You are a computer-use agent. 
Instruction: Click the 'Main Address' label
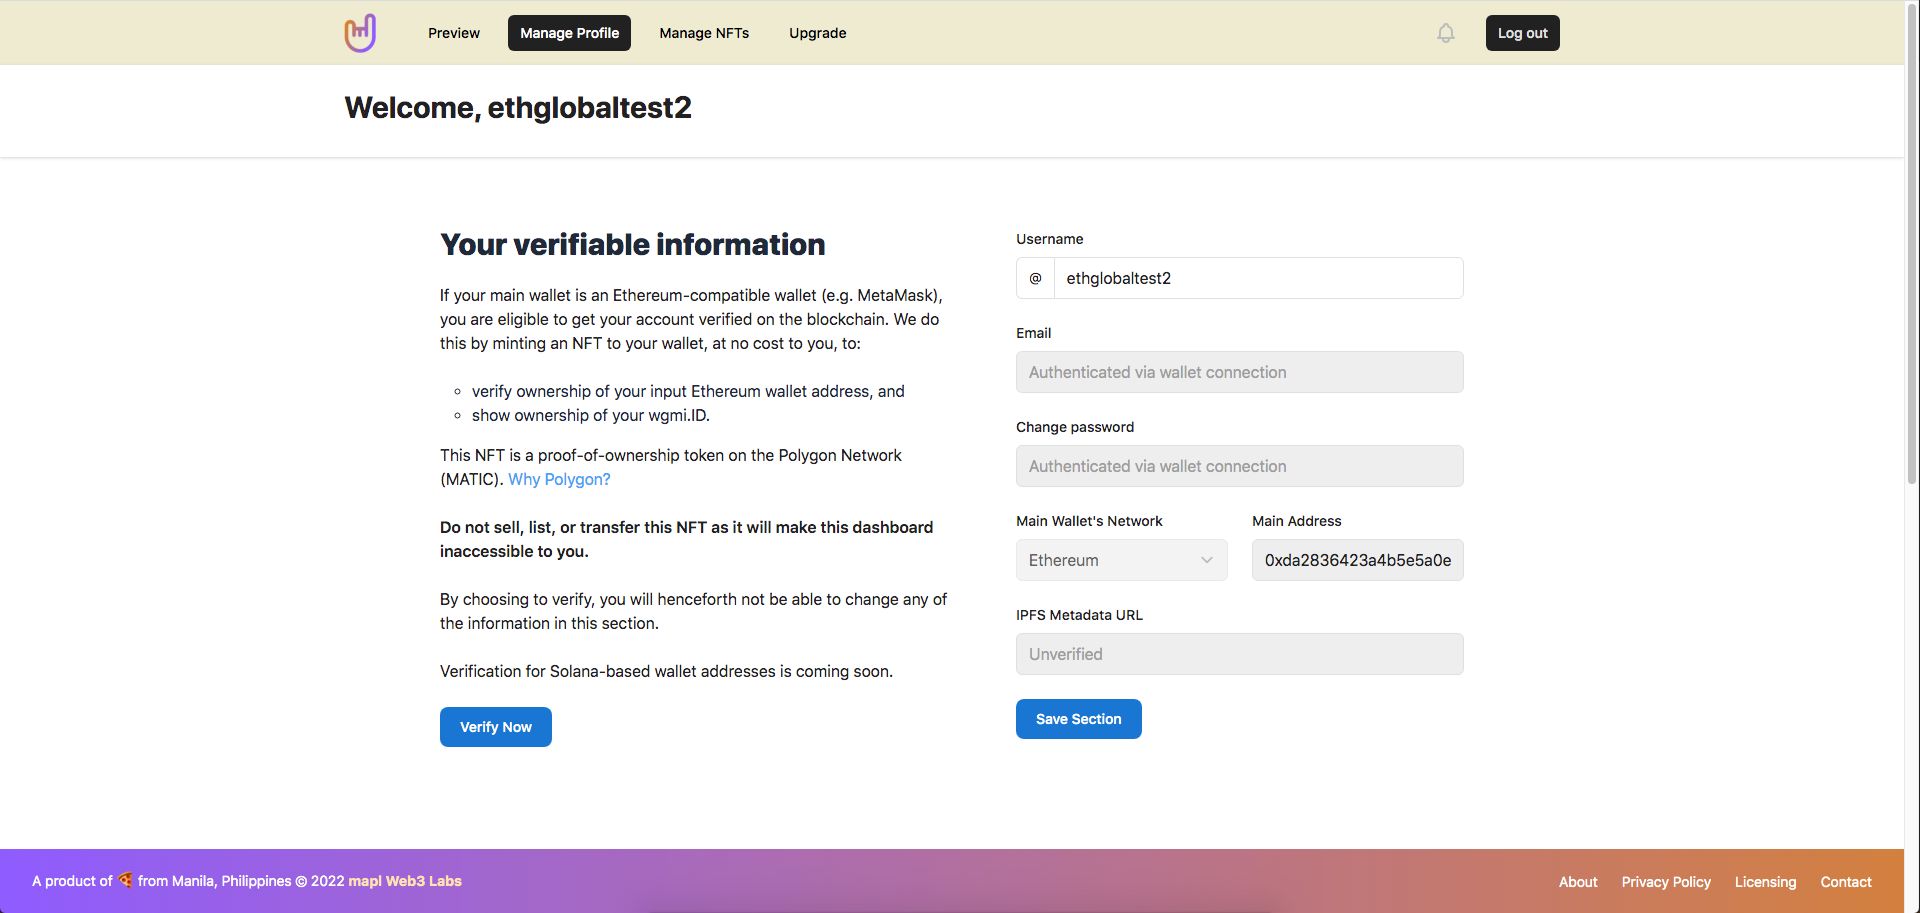pos(1297,521)
